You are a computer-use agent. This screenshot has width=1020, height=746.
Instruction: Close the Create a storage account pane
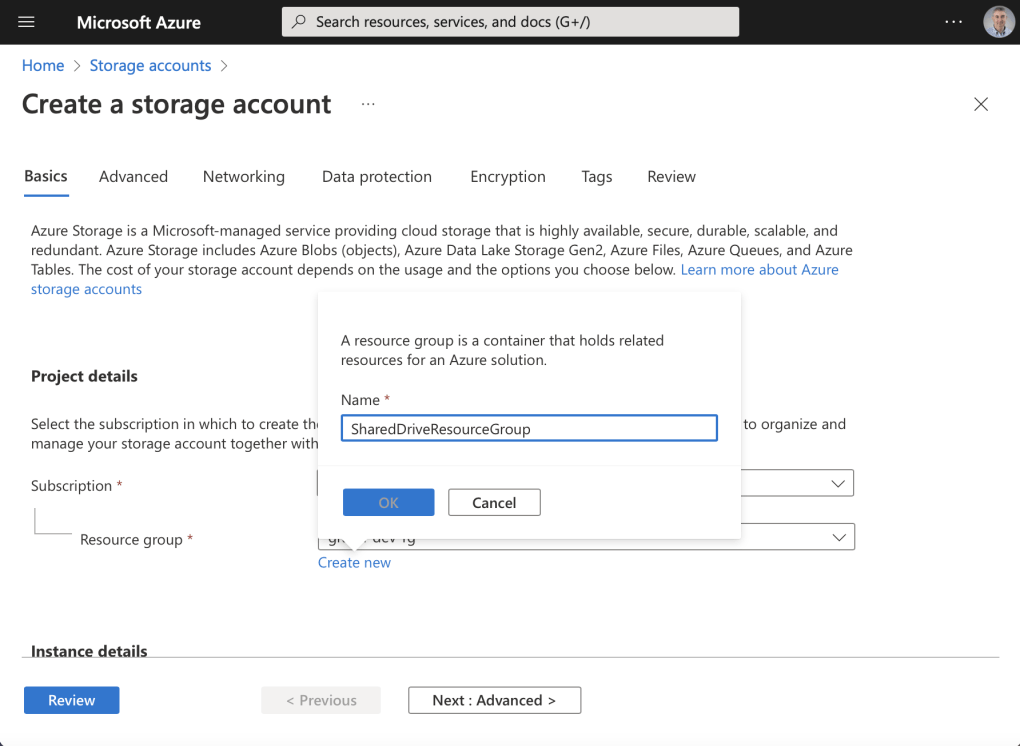[981, 104]
